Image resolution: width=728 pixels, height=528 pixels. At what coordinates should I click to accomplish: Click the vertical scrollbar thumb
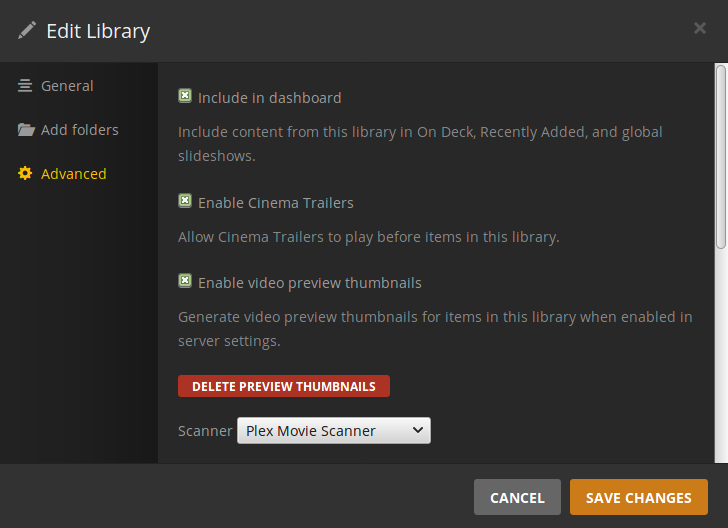coord(720,155)
